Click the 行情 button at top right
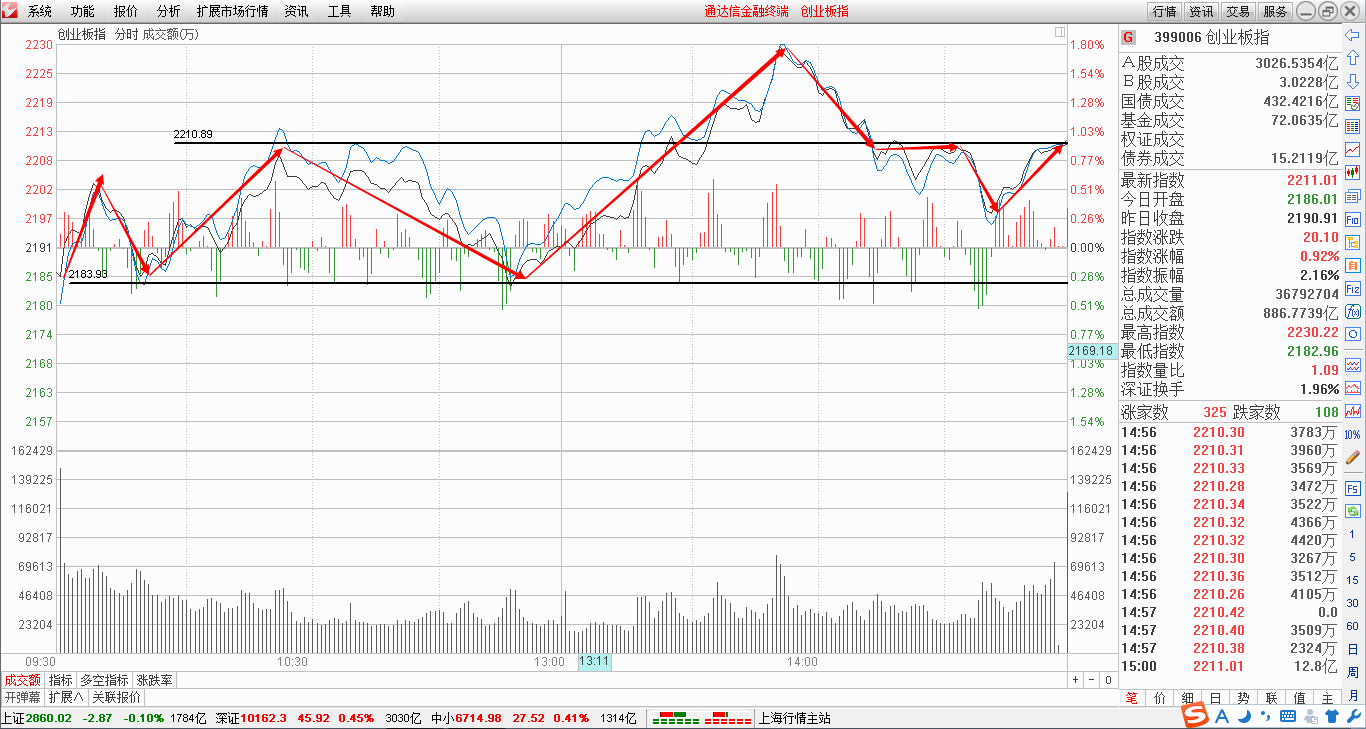 [x=1164, y=11]
